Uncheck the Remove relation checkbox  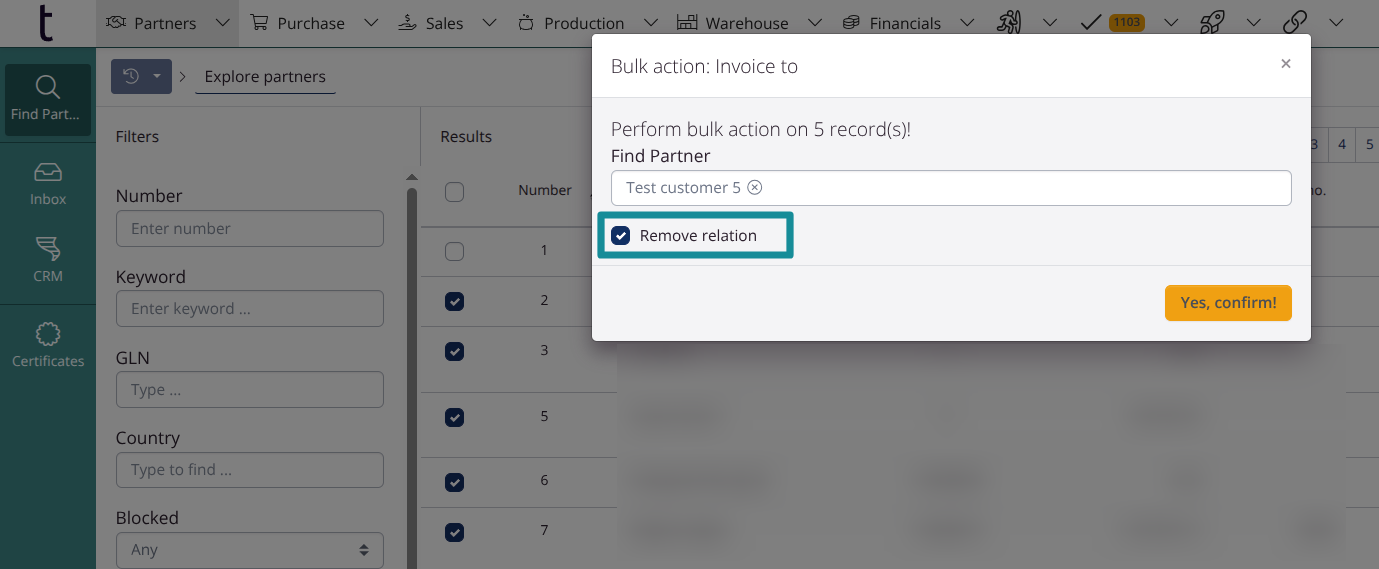coord(621,236)
